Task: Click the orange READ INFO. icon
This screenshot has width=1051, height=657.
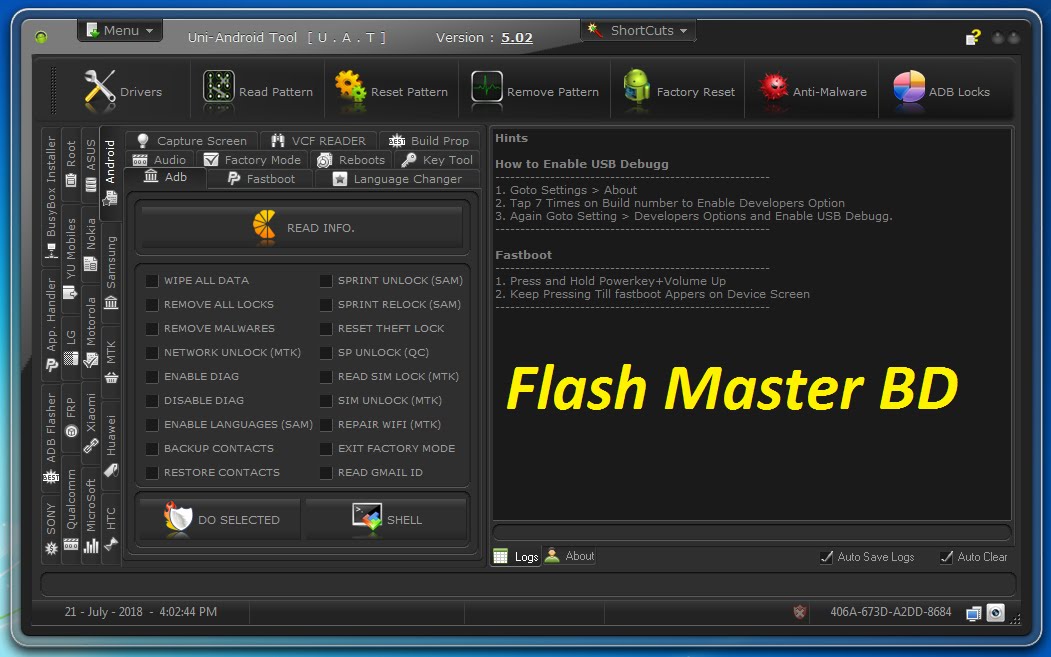Action: click(x=264, y=225)
